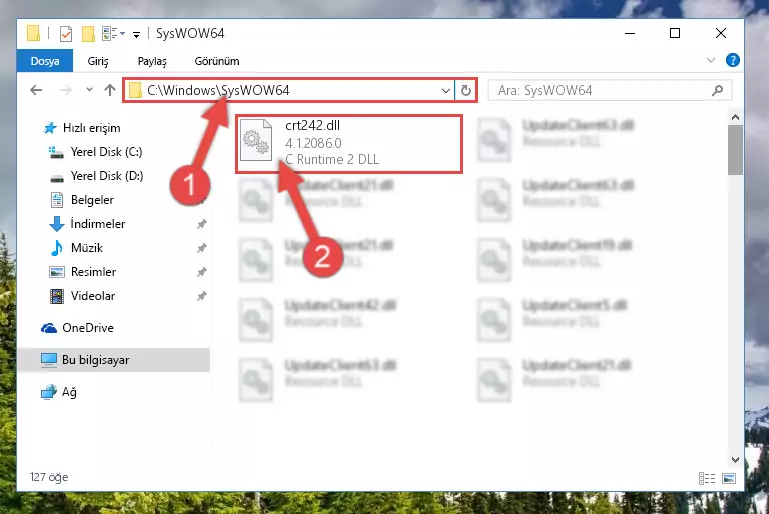
Task: Open Hızlı erişim in navigation pane
Action: pyautogui.click(x=82, y=128)
